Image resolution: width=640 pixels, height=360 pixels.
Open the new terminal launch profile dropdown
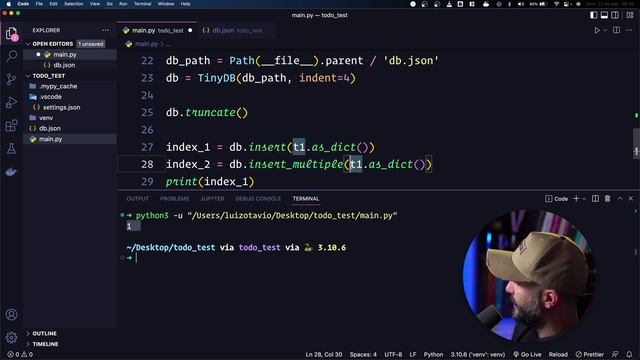584,199
